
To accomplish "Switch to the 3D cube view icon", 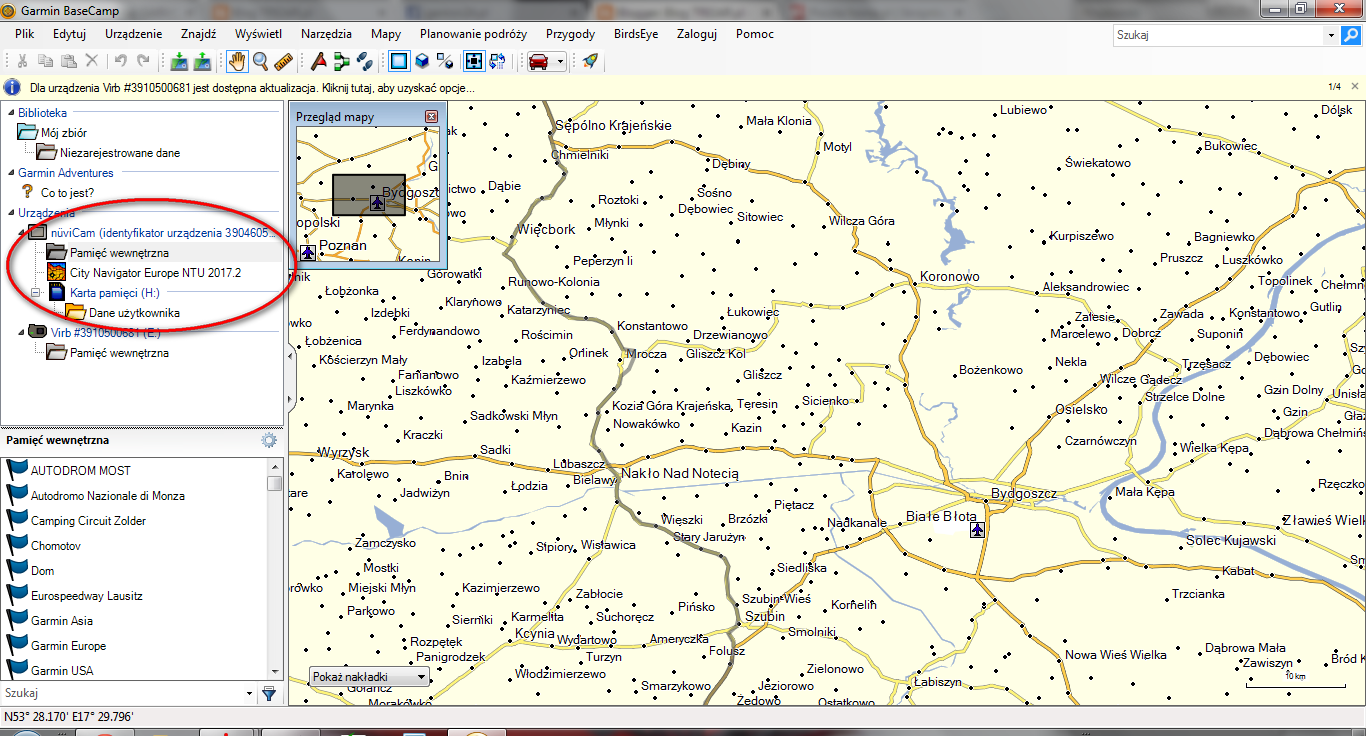I will click(423, 62).
